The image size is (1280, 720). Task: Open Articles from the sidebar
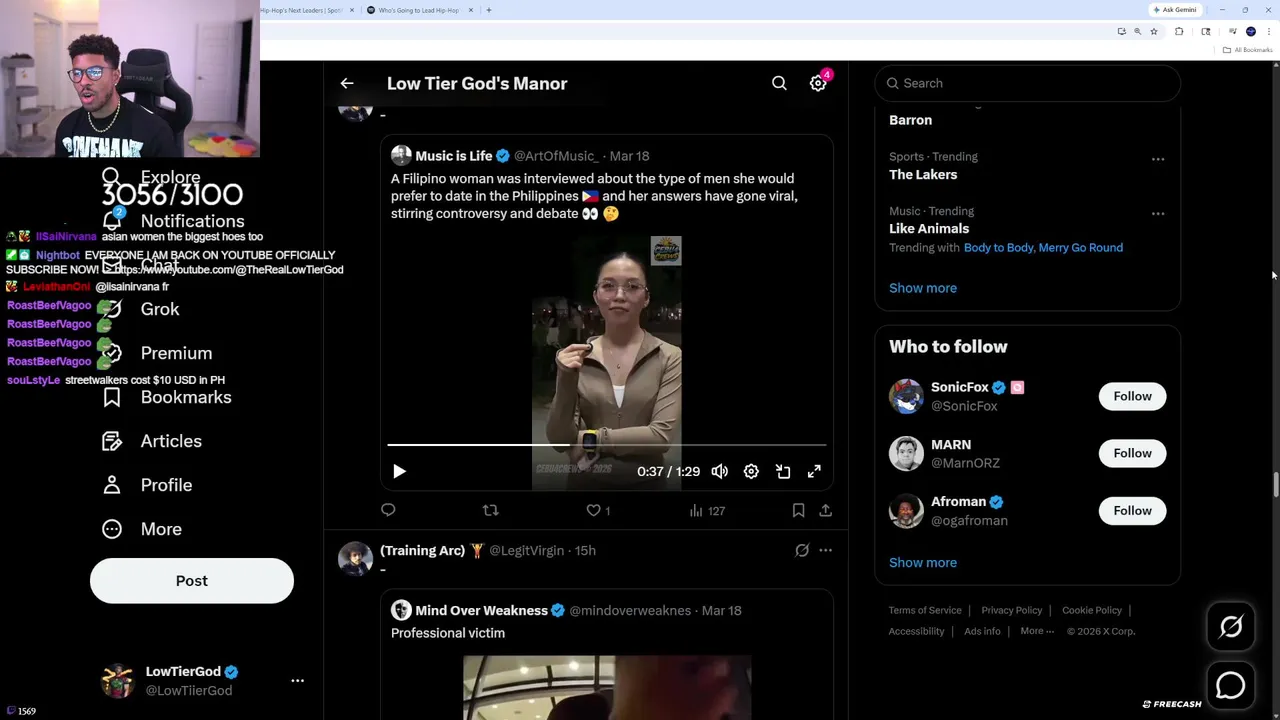(x=152, y=441)
